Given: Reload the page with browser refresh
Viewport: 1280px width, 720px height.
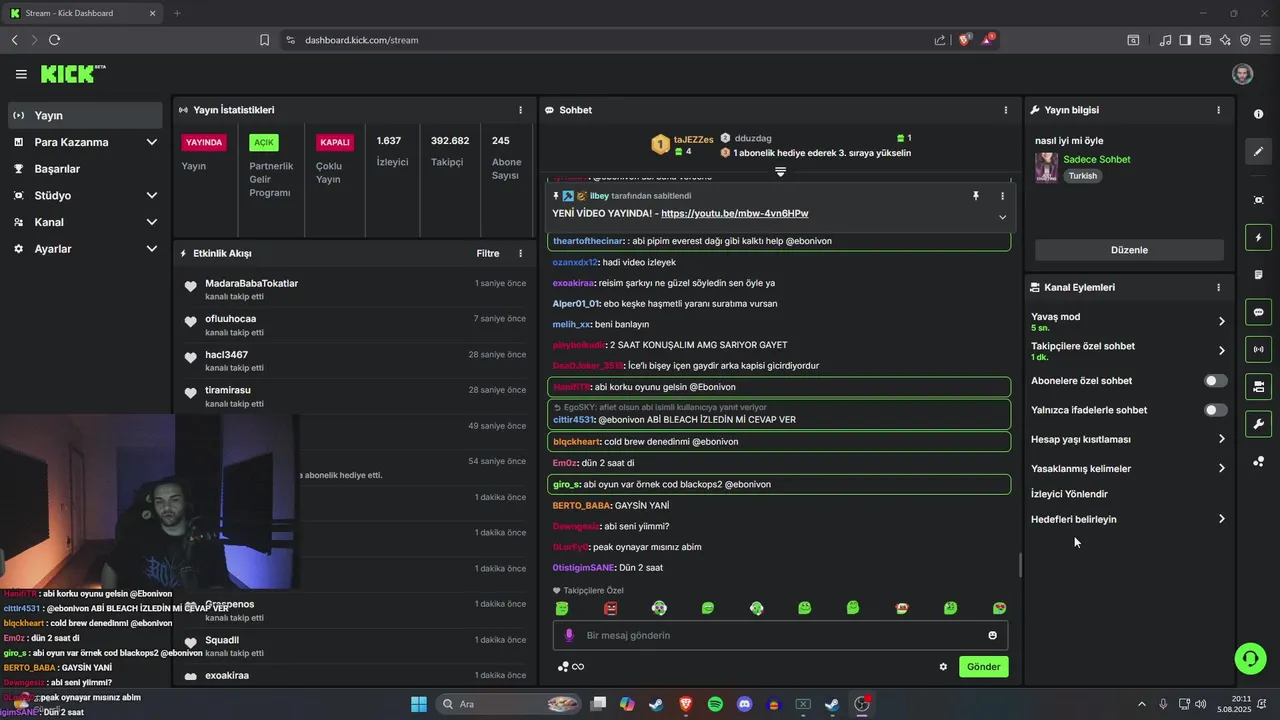Looking at the screenshot, I should click(x=54, y=40).
